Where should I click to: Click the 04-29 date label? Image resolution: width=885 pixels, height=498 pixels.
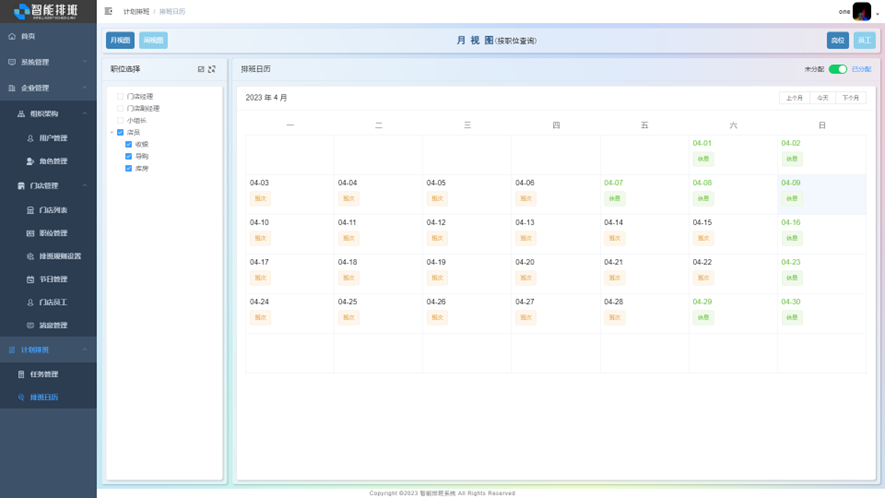click(702, 302)
